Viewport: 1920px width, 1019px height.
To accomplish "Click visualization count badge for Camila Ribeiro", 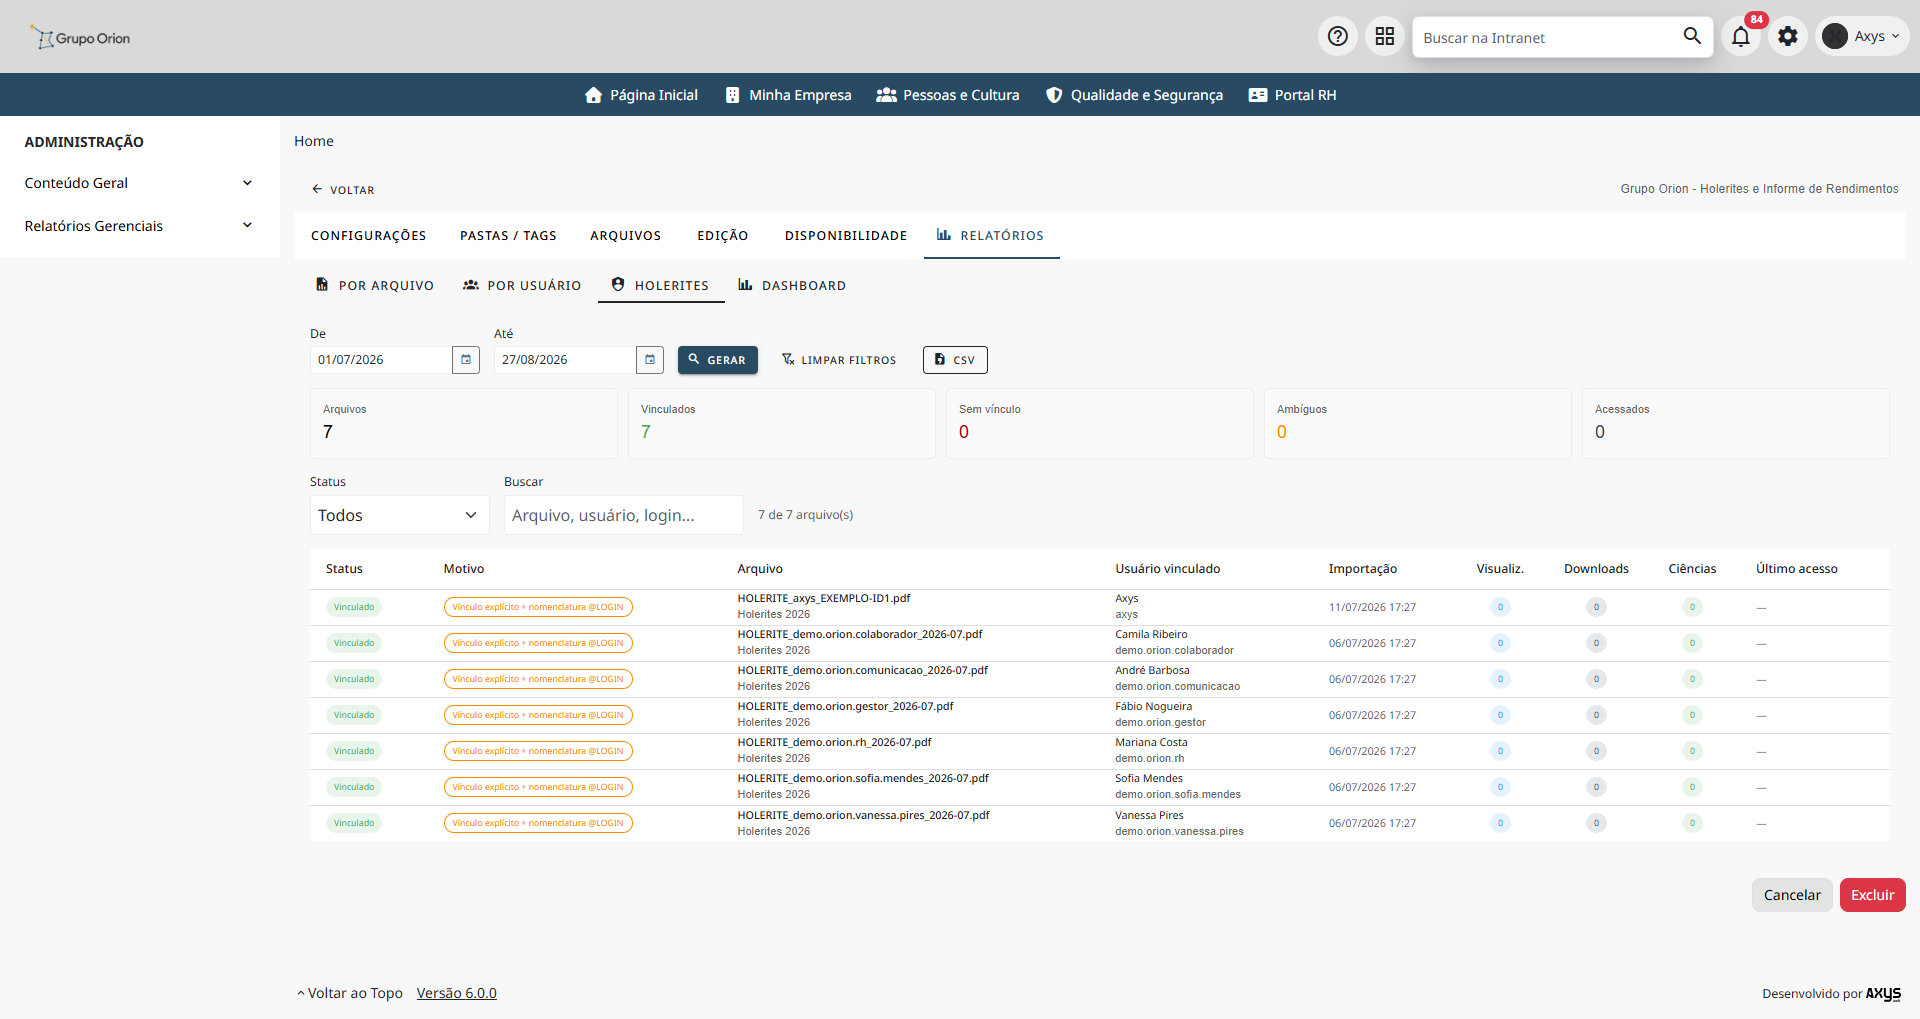I will (1500, 643).
